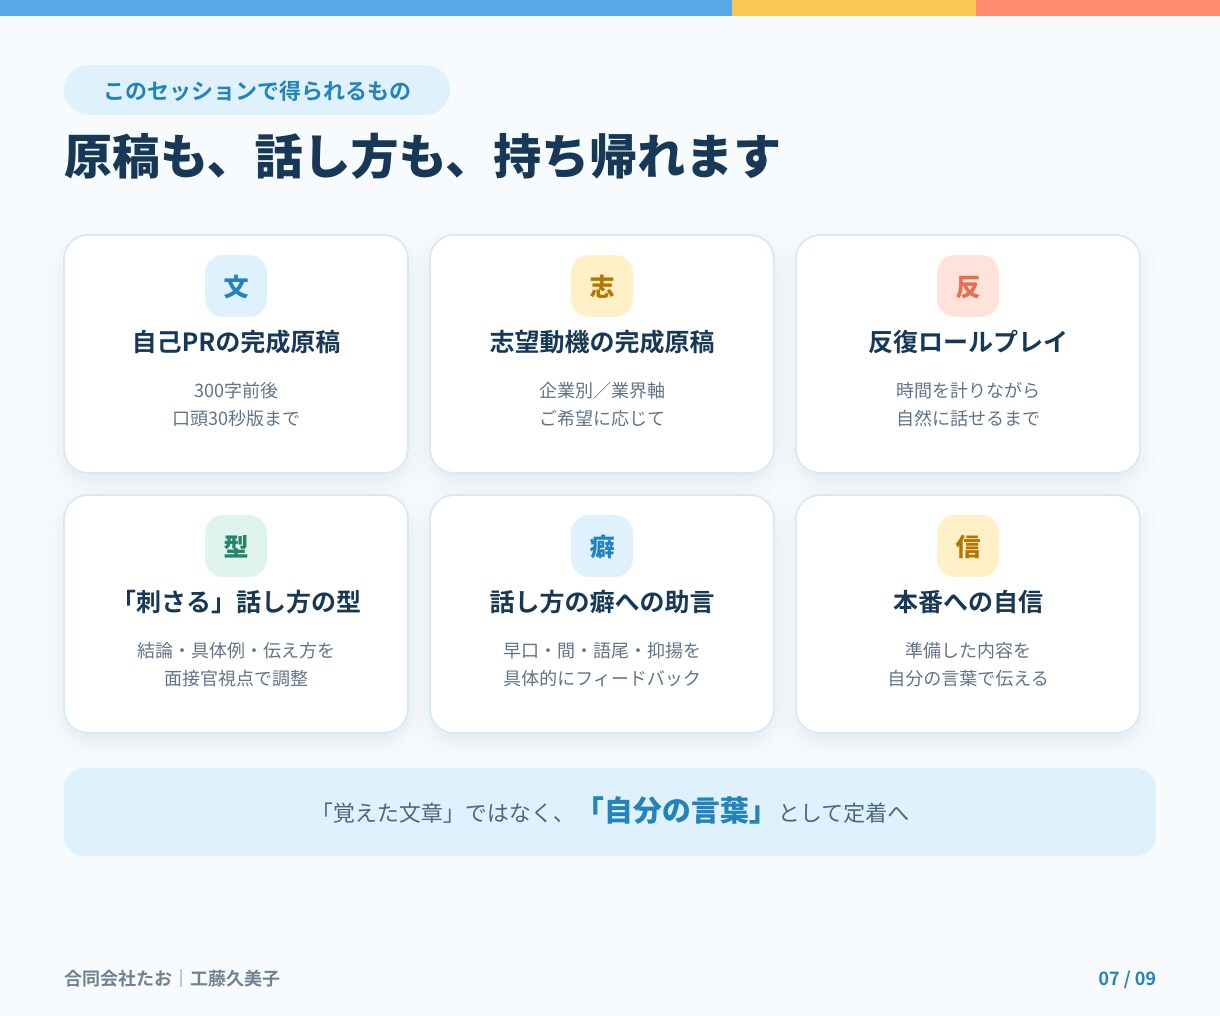Viewport: 1220px width, 1016px height.
Task: Click the text 早口・間・語尾・抑揚を
Action: [x=602, y=650]
